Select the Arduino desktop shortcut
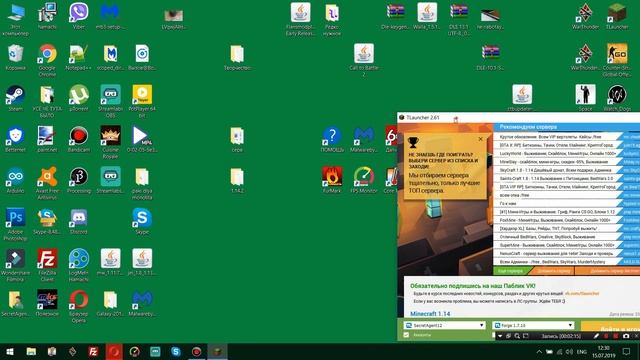 tap(16, 180)
